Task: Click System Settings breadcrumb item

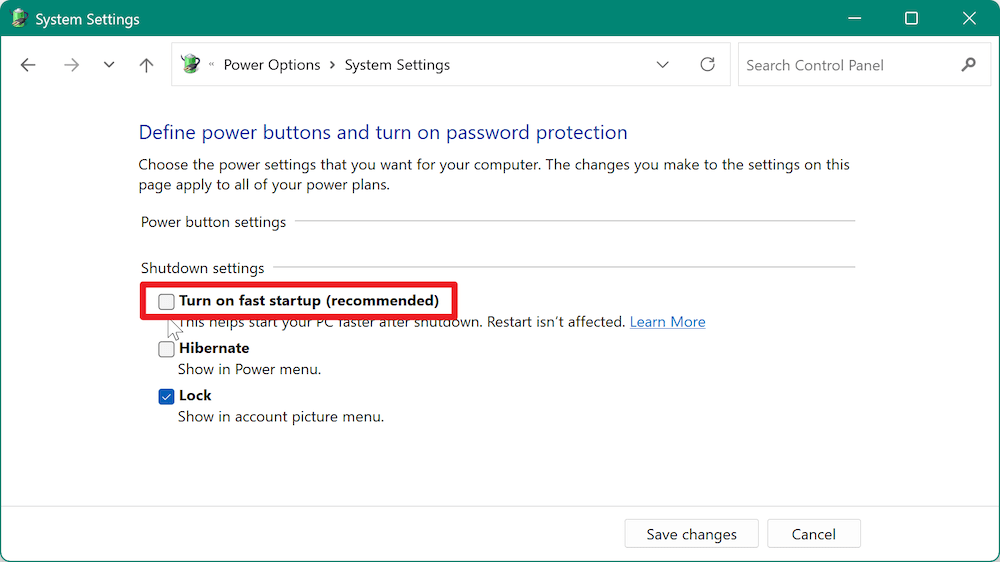Action: 397,65
